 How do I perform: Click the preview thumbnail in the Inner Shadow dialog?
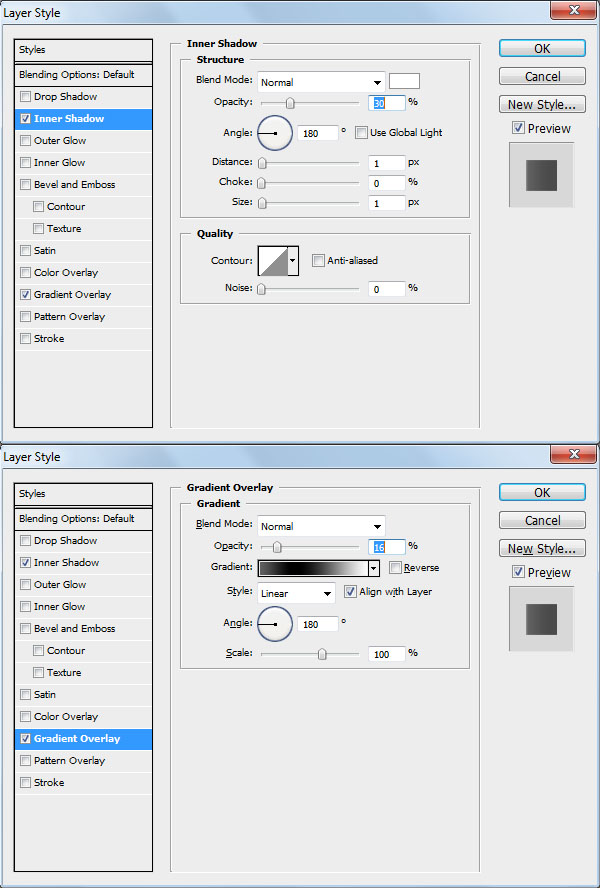[x=542, y=175]
